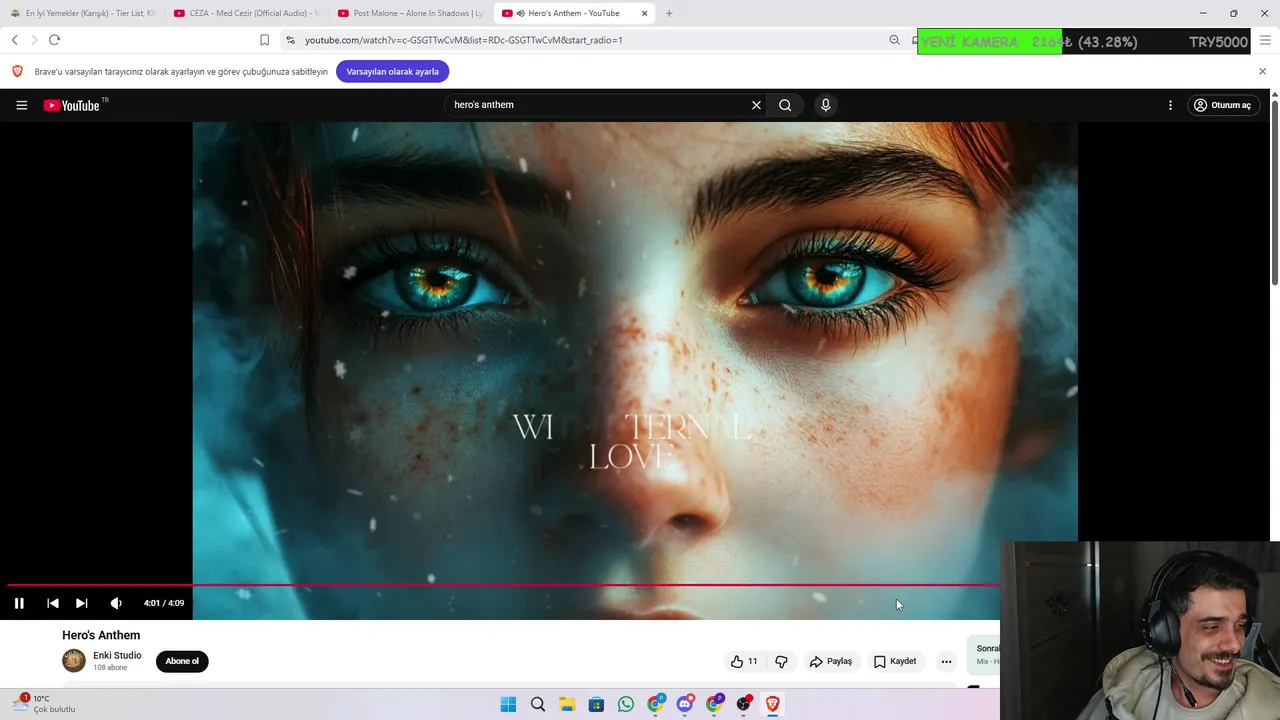Open the browser zoom magnifier icon

pyautogui.click(x=894, y=40)
